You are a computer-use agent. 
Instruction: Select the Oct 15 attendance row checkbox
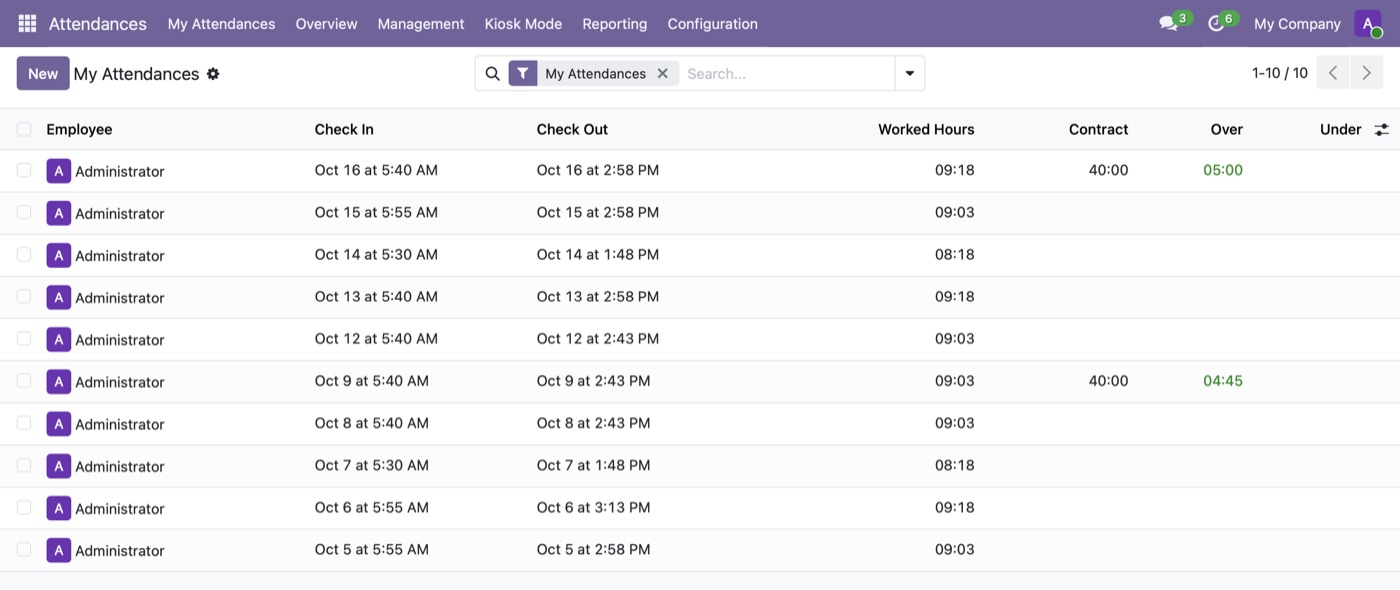pos(24,212)
